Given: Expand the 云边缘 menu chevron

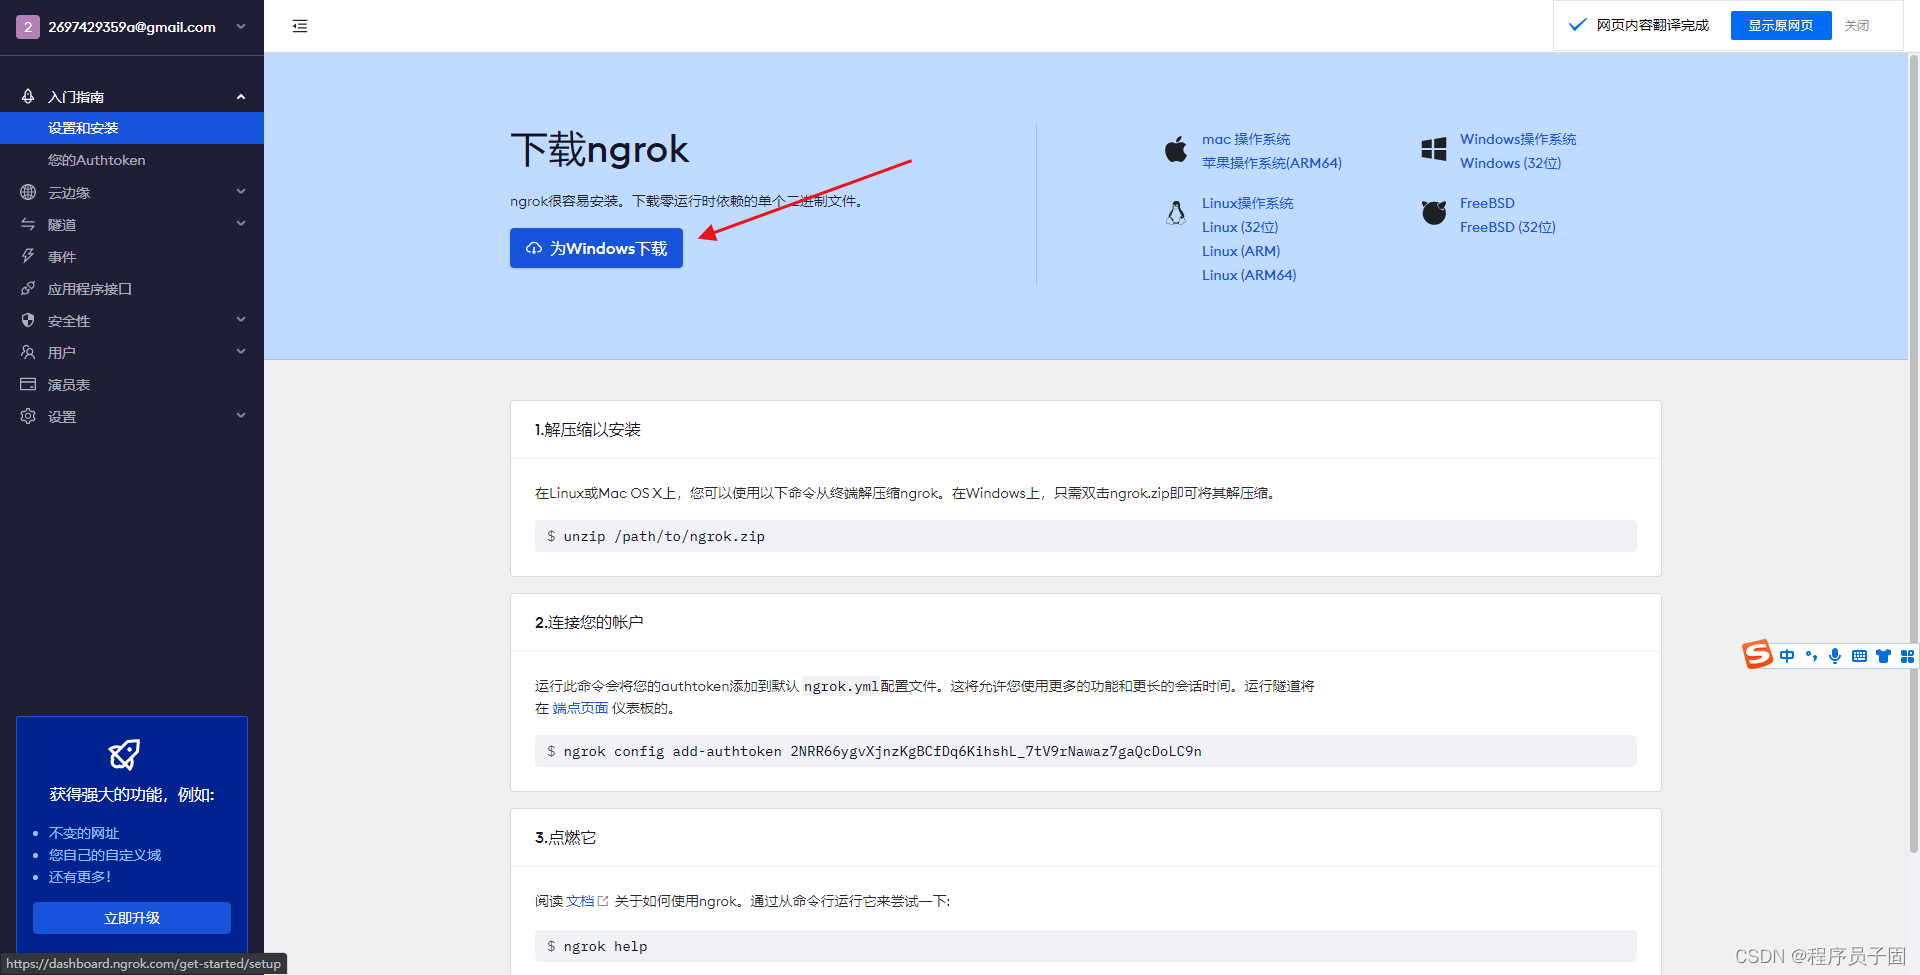Looking at the screenshot, I should (241, 192).
